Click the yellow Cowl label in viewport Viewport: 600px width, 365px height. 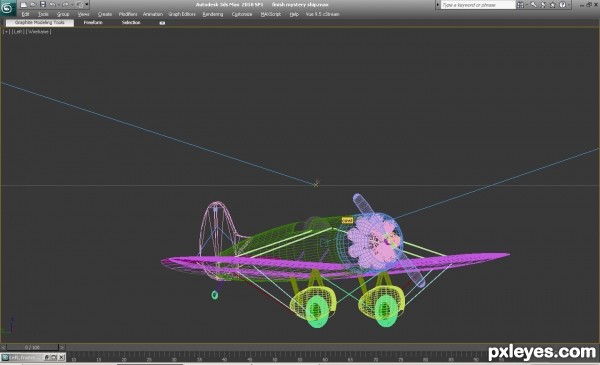pyautogui.click(x=347, y=220)
